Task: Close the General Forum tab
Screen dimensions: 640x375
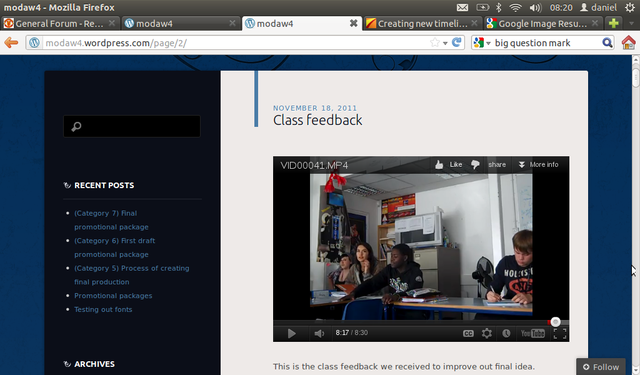Action: [111, 23]
